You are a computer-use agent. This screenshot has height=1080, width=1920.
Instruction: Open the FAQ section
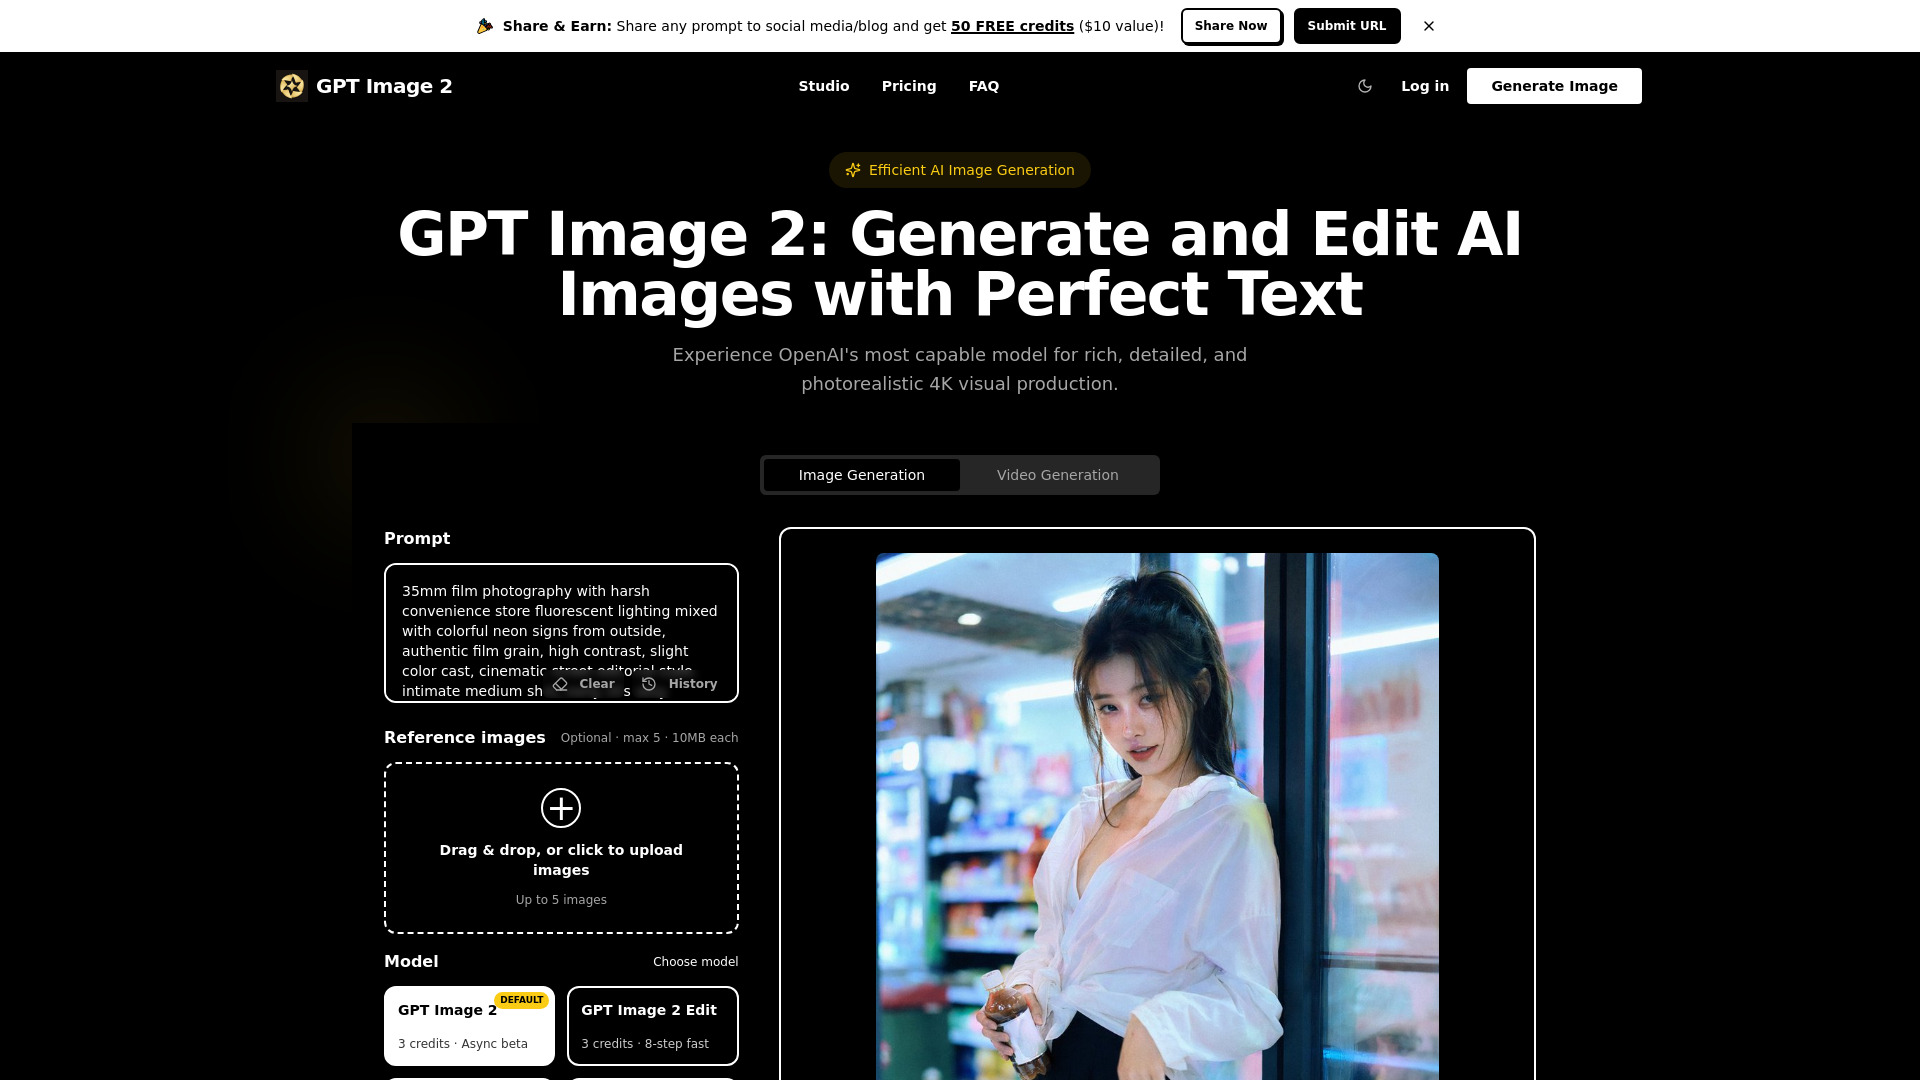coord(984,86)
